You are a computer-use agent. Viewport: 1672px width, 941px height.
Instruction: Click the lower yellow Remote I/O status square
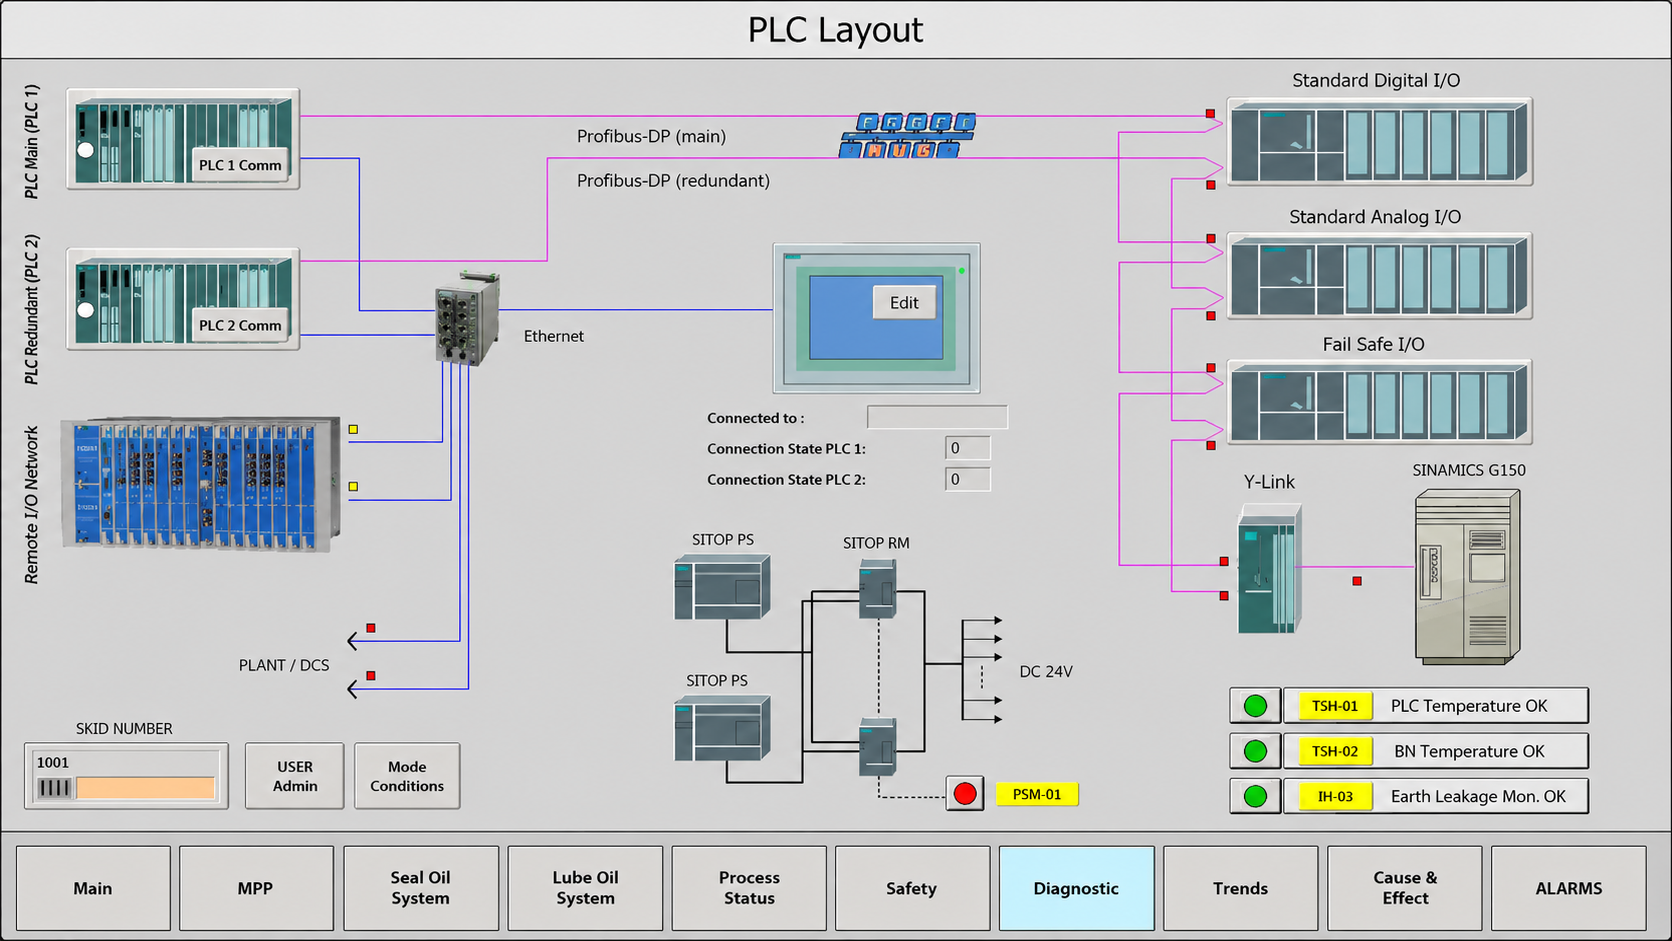click(353, 486)
